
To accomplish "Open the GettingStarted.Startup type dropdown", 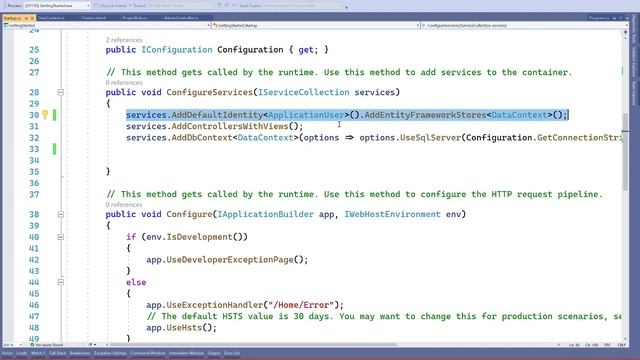I will tap(316, 25).
